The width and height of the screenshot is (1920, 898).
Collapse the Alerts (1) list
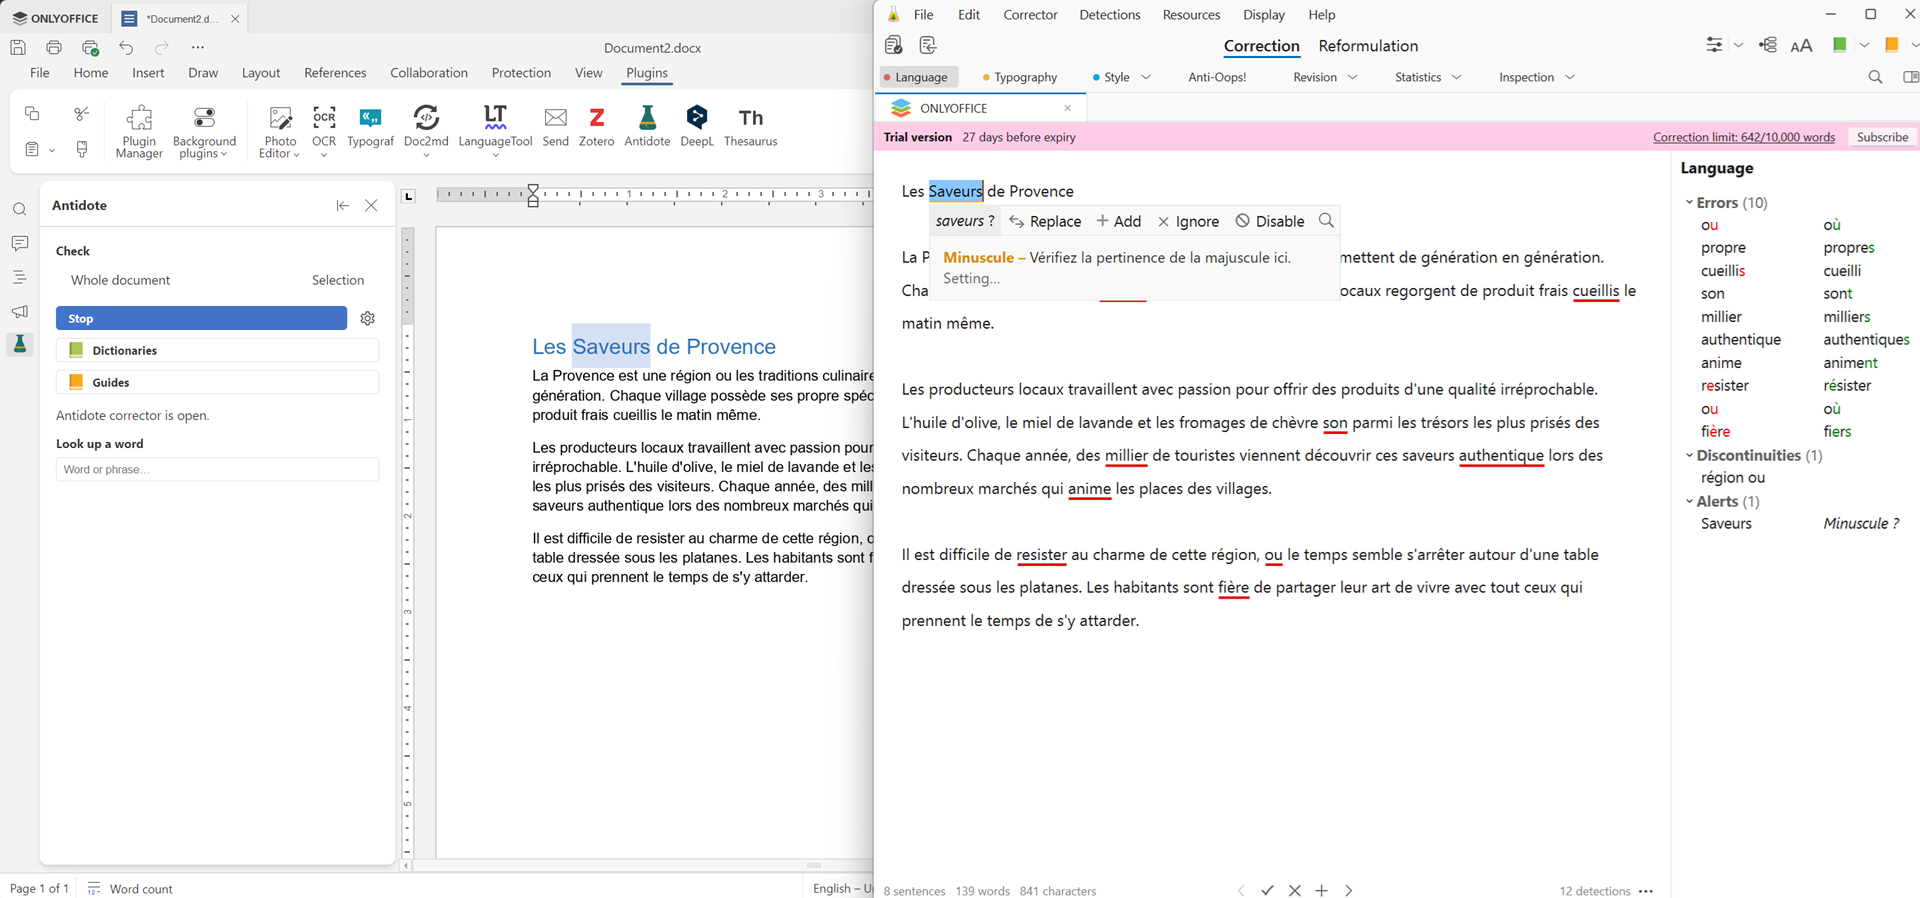pos(1690,501)
